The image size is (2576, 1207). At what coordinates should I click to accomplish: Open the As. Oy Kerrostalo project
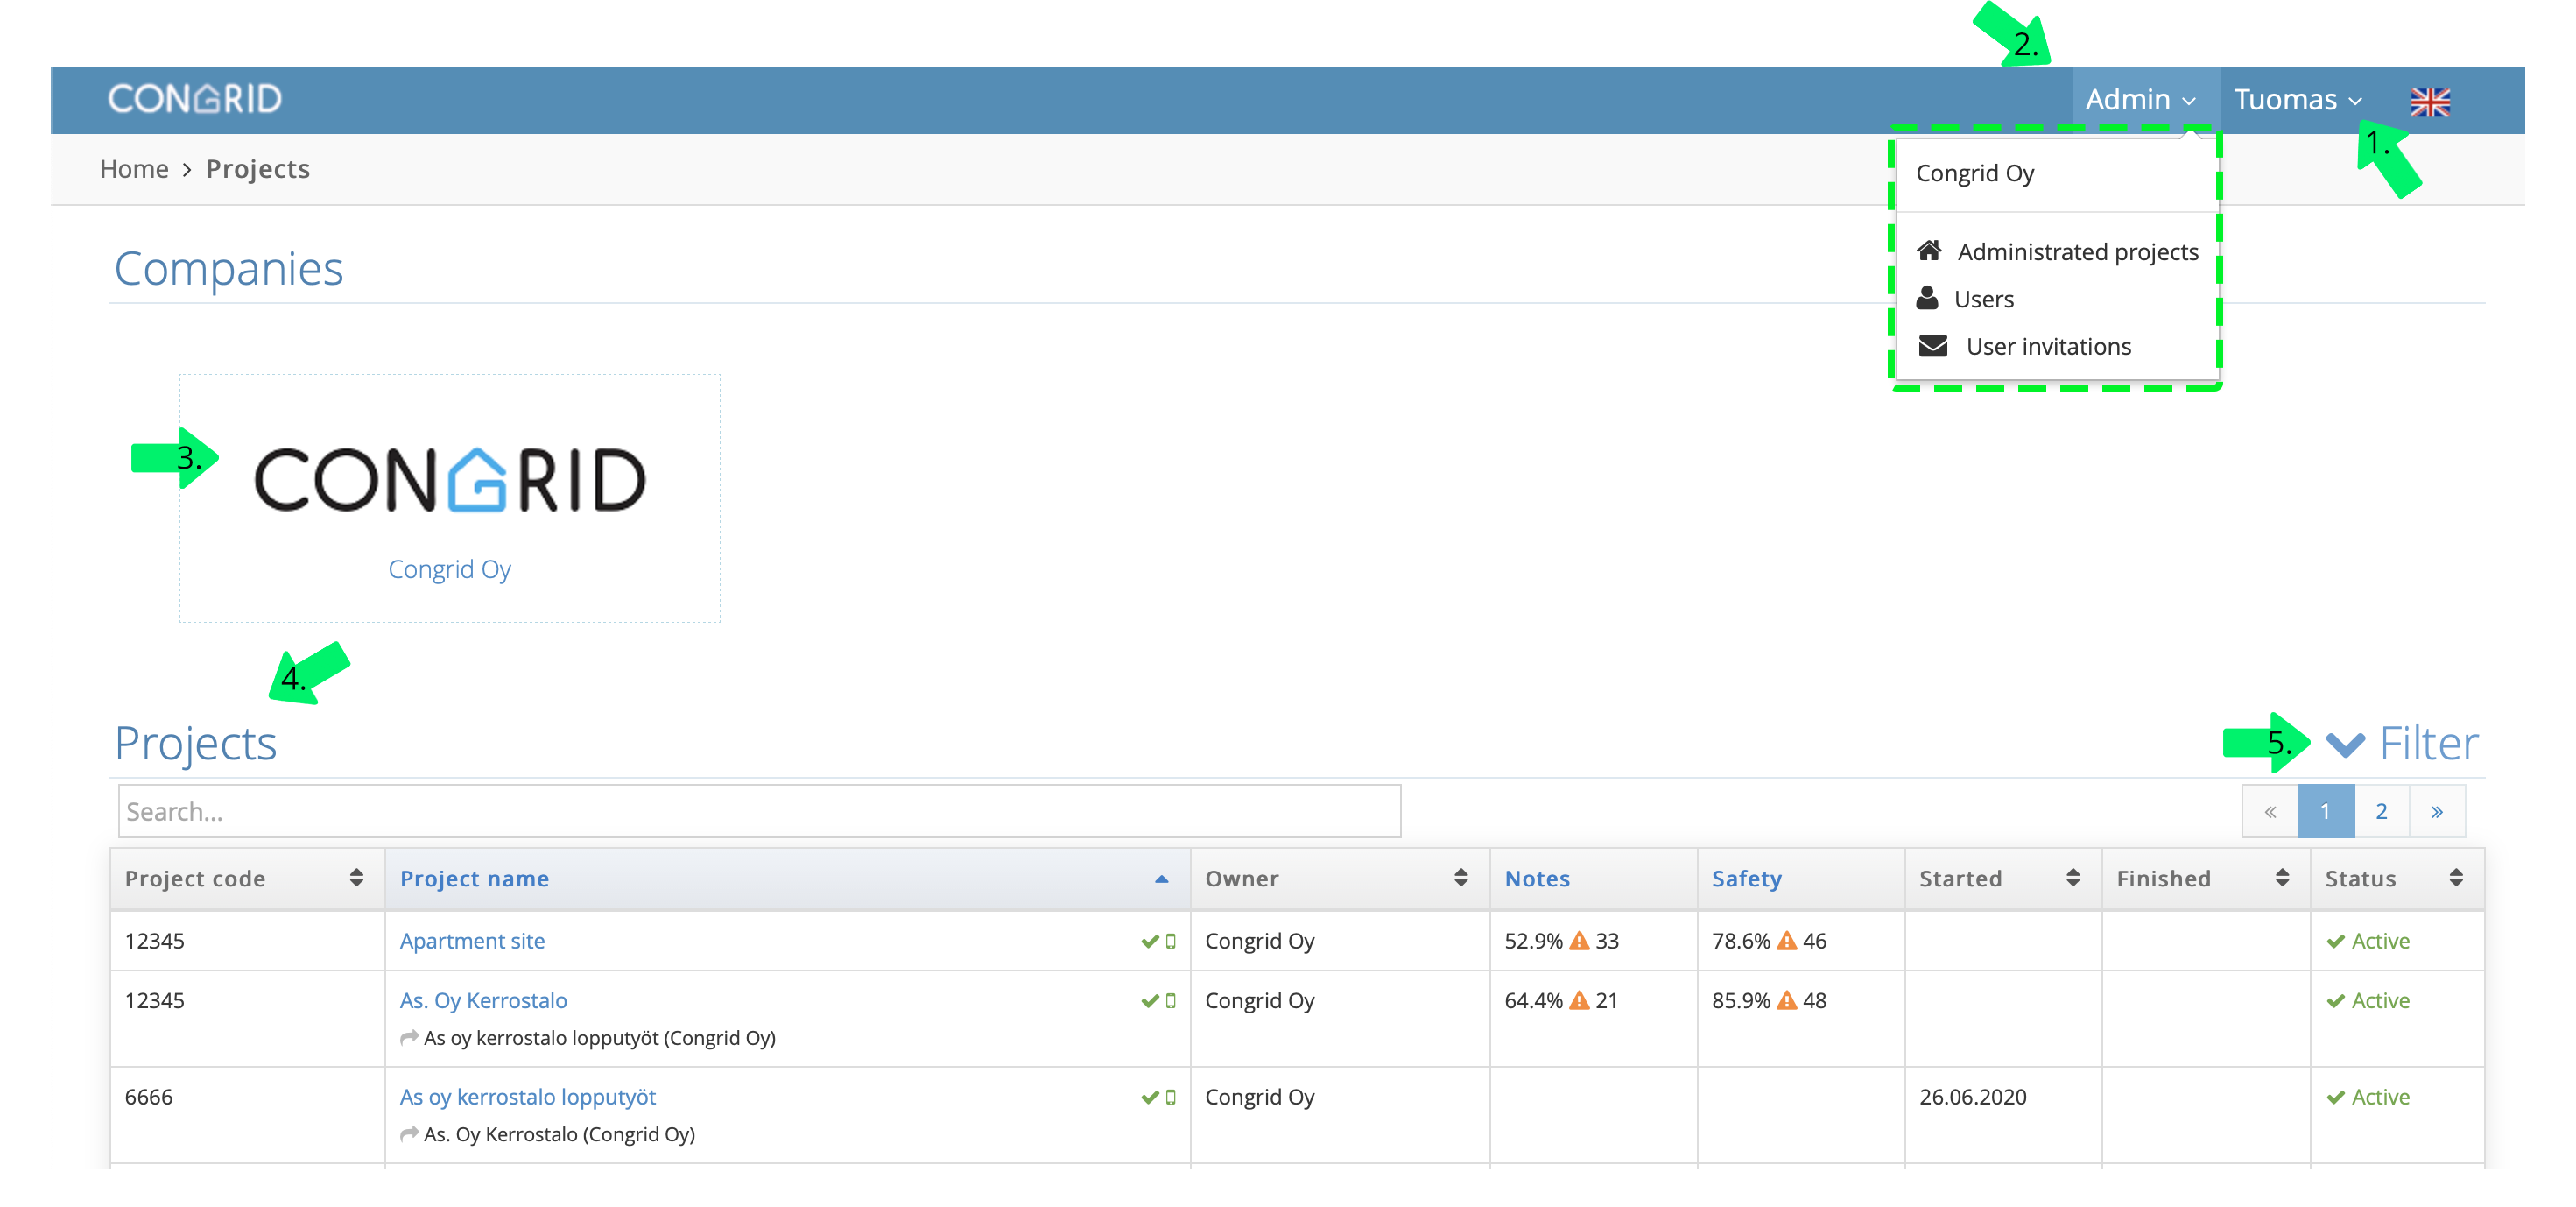point(483,1000)
